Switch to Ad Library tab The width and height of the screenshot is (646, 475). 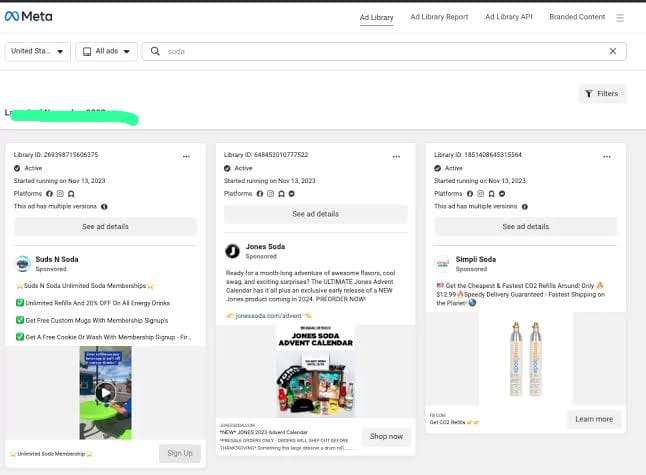pyautogui.click(x=377, y=17)
